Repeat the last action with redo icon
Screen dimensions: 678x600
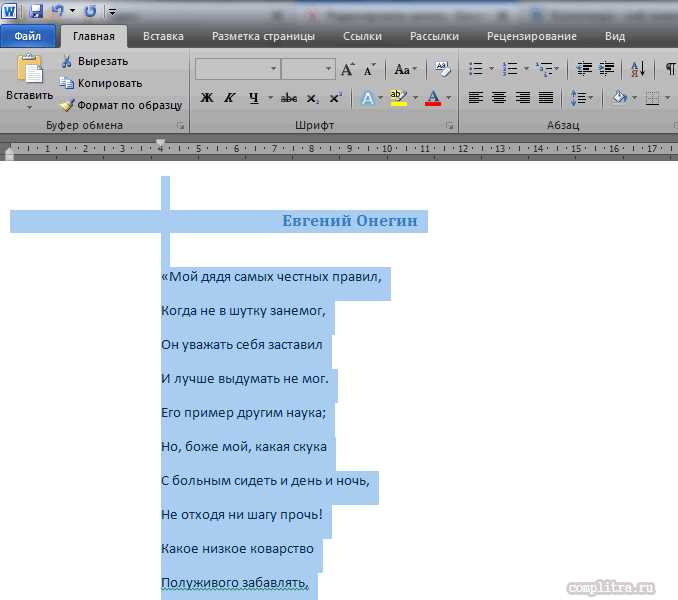click(x=90, y=11)
